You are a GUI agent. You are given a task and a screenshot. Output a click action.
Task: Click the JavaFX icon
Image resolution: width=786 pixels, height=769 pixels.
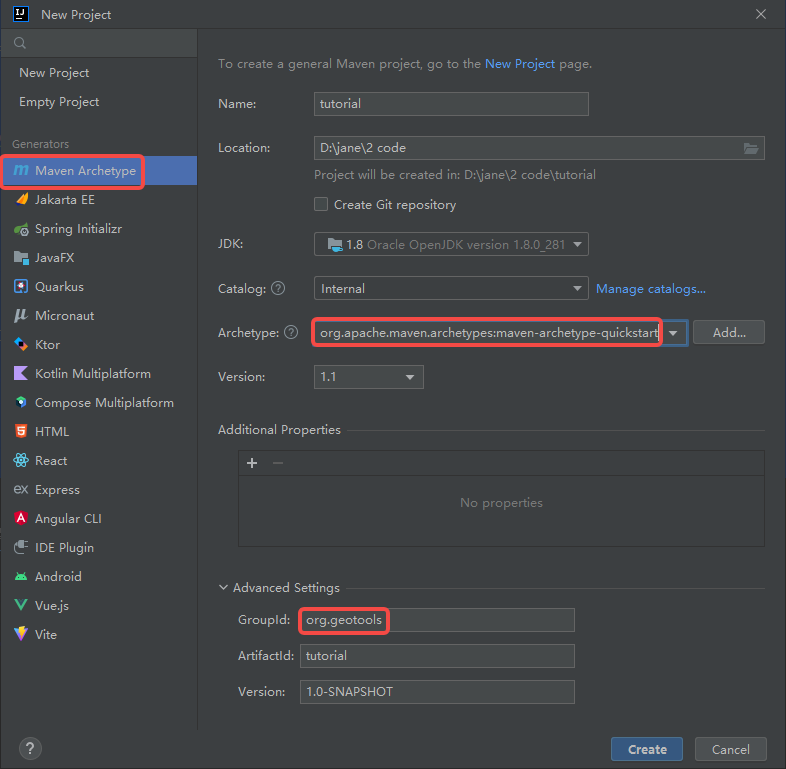21,258
